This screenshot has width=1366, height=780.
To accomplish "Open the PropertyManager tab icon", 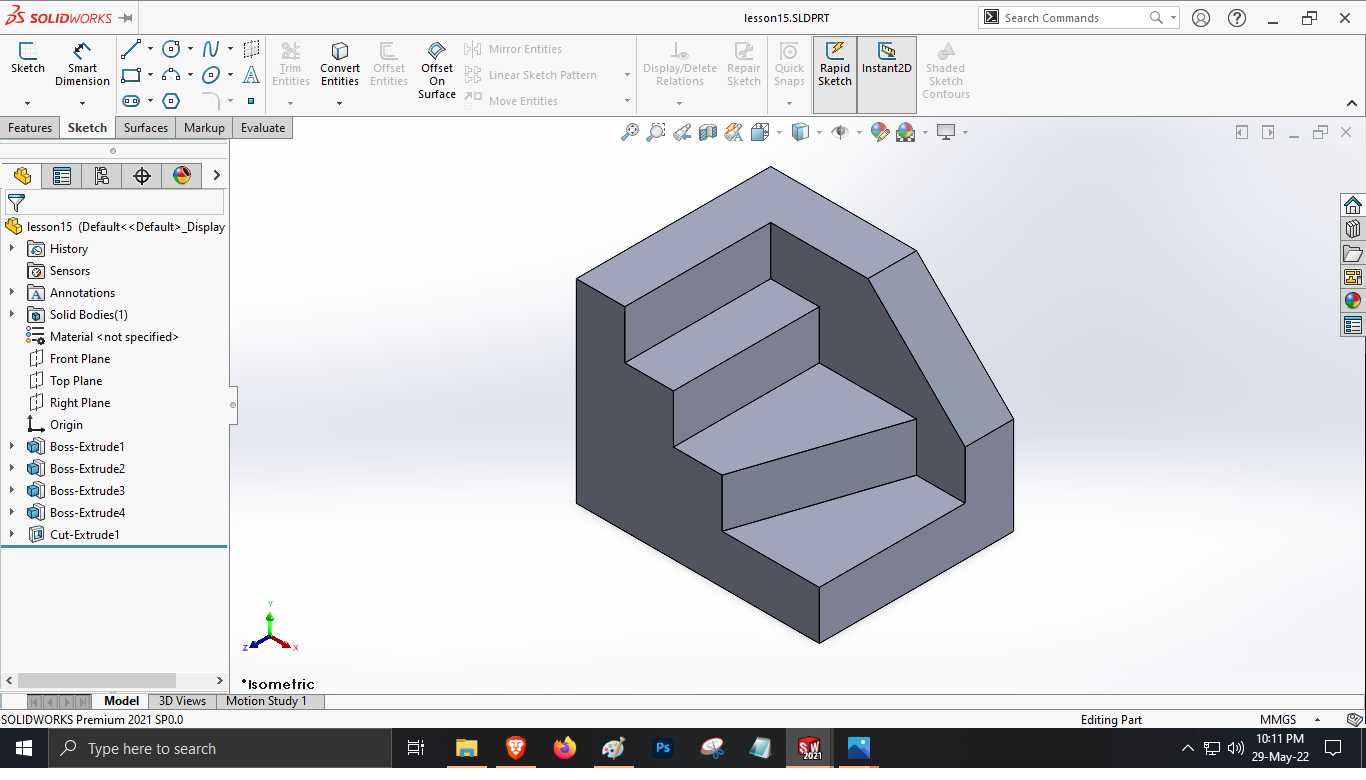I will coord(62,176).
